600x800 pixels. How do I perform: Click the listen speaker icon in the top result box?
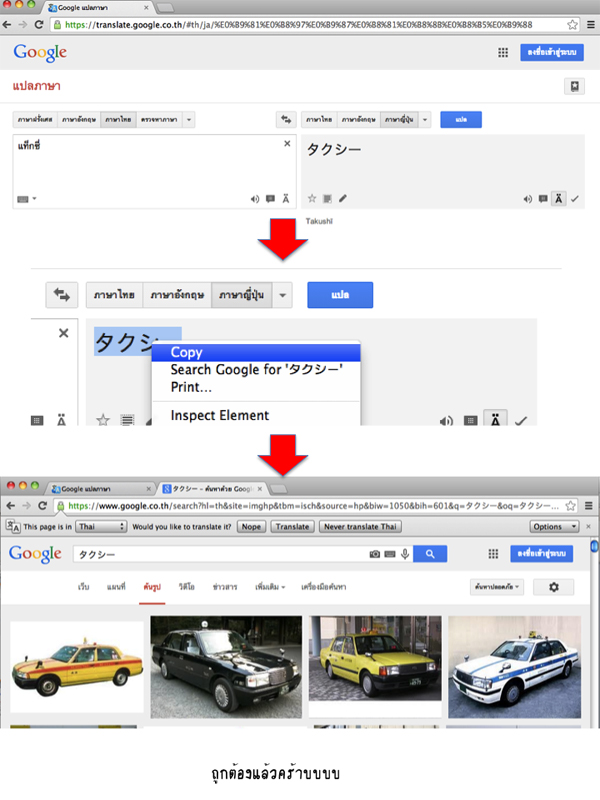pos(528,198)
